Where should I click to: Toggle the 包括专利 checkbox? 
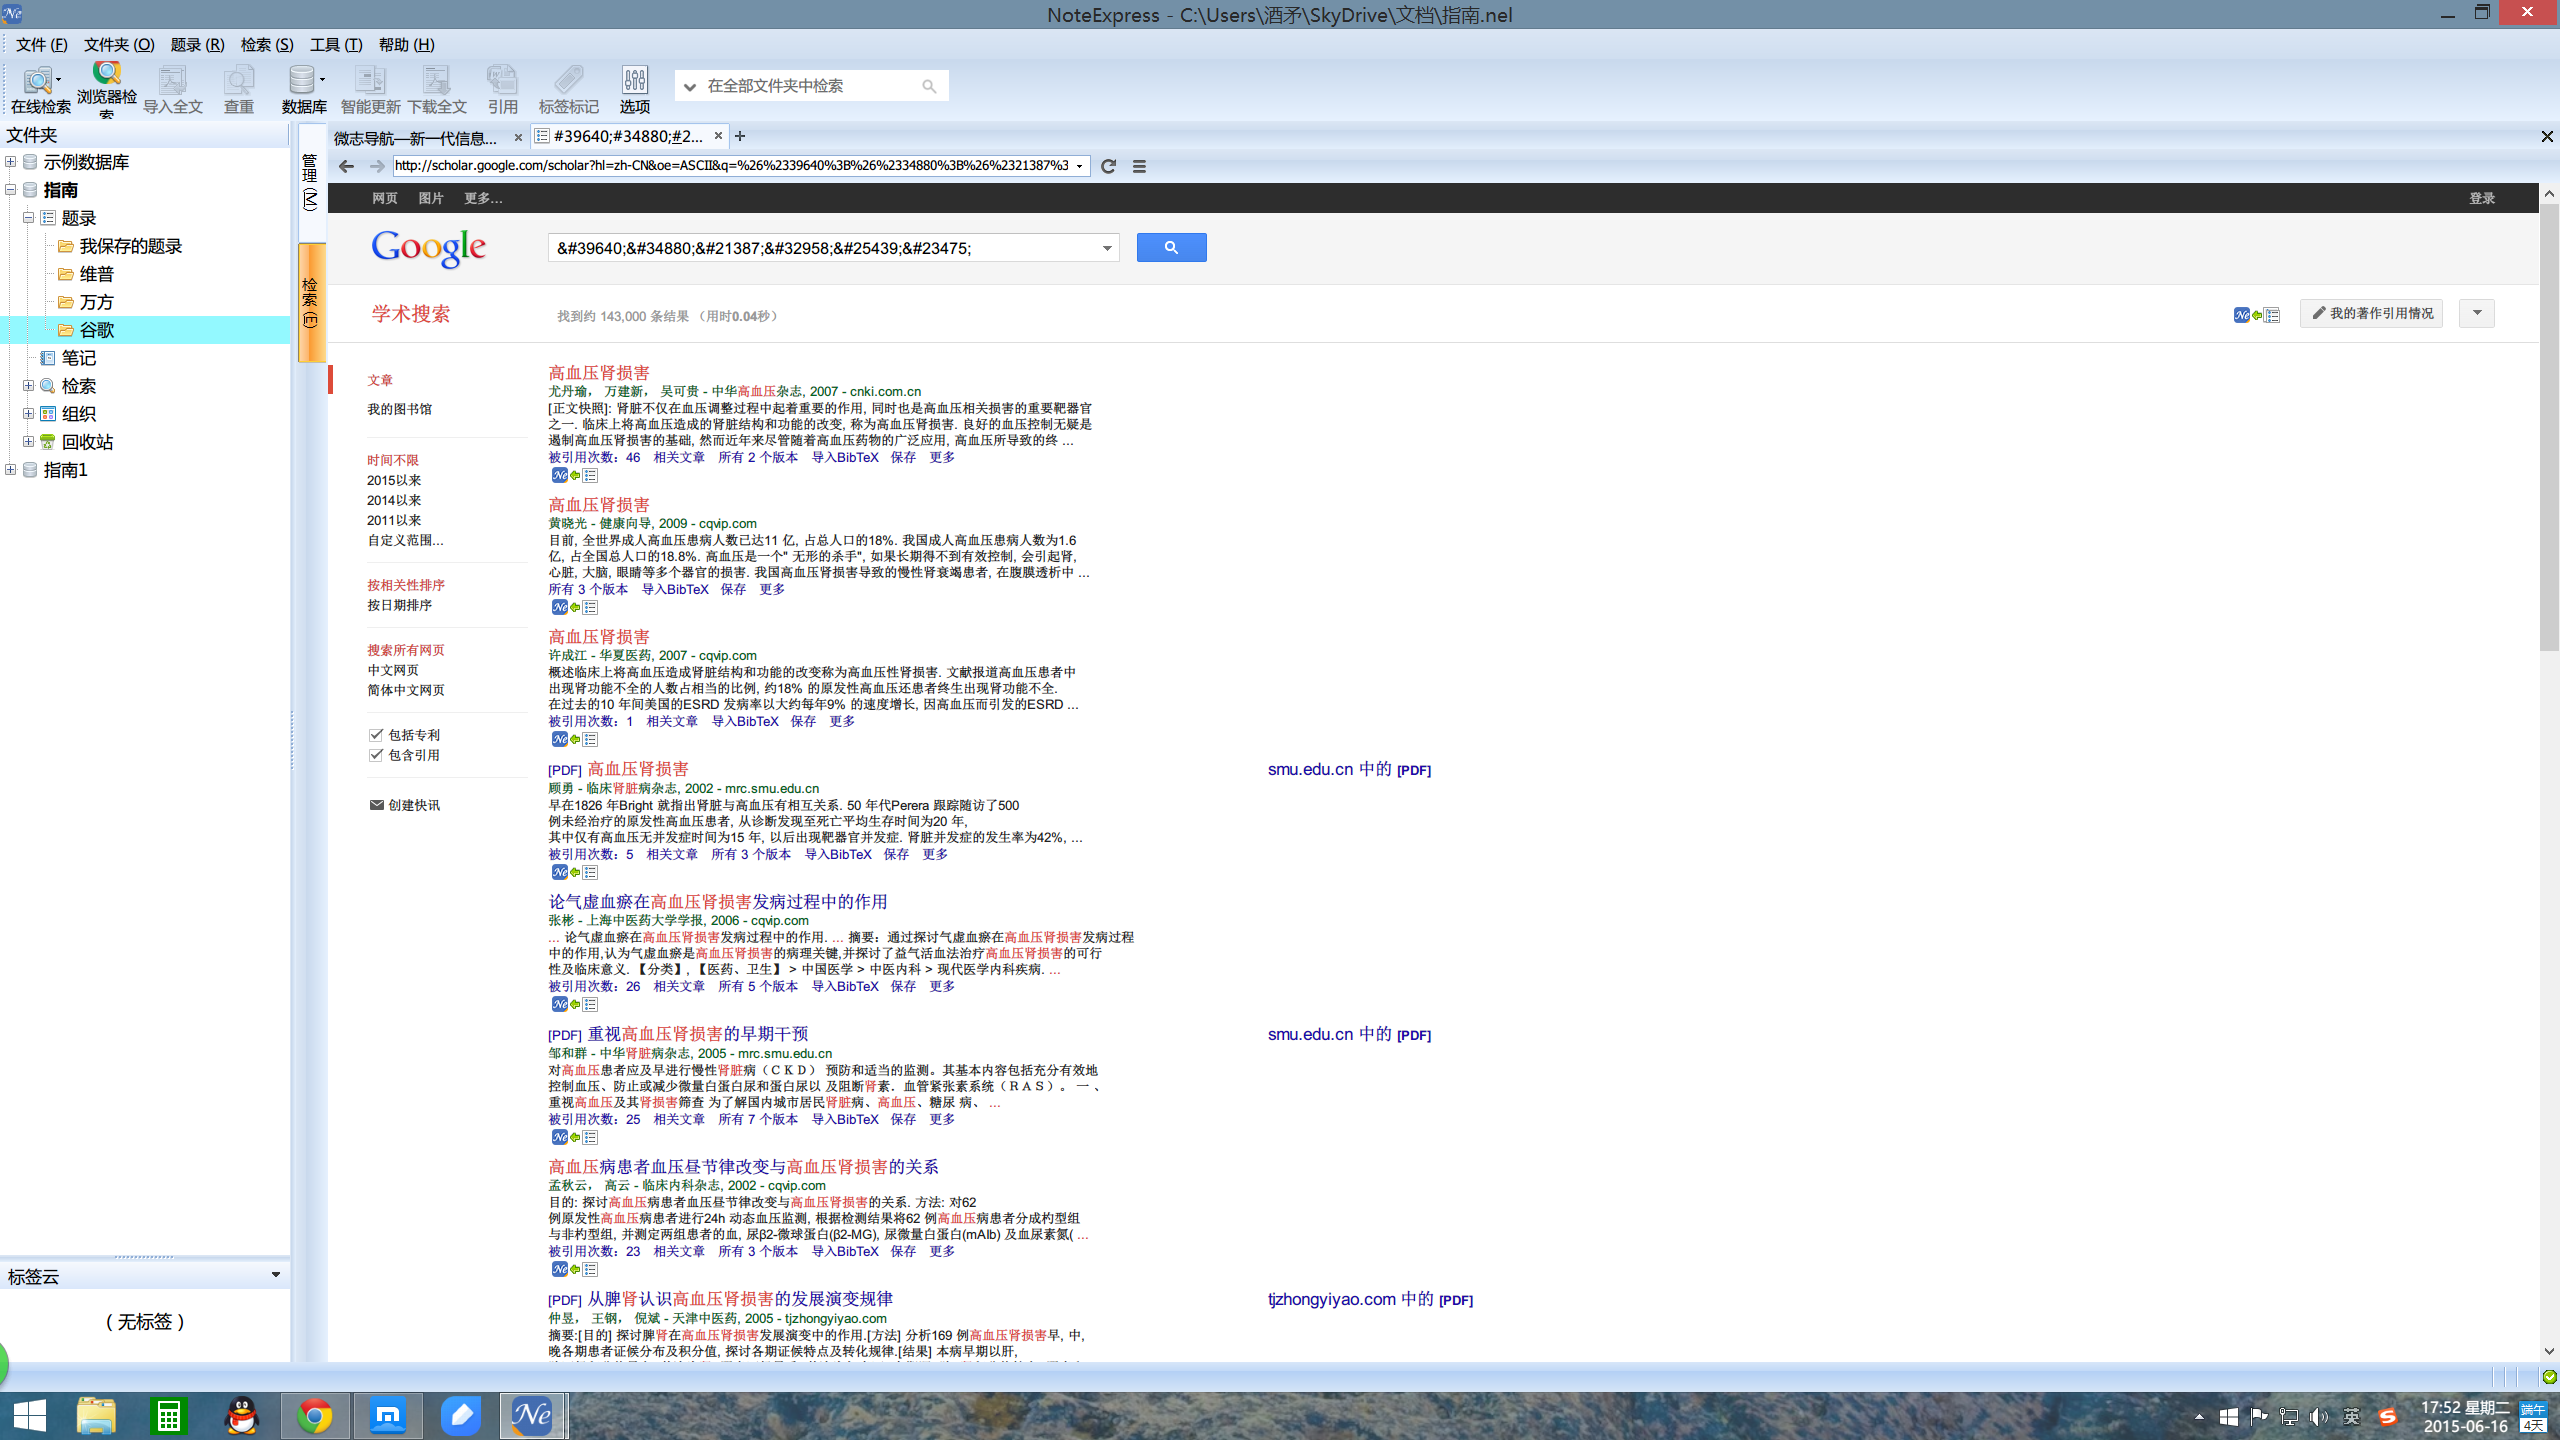tap(376, 735)
